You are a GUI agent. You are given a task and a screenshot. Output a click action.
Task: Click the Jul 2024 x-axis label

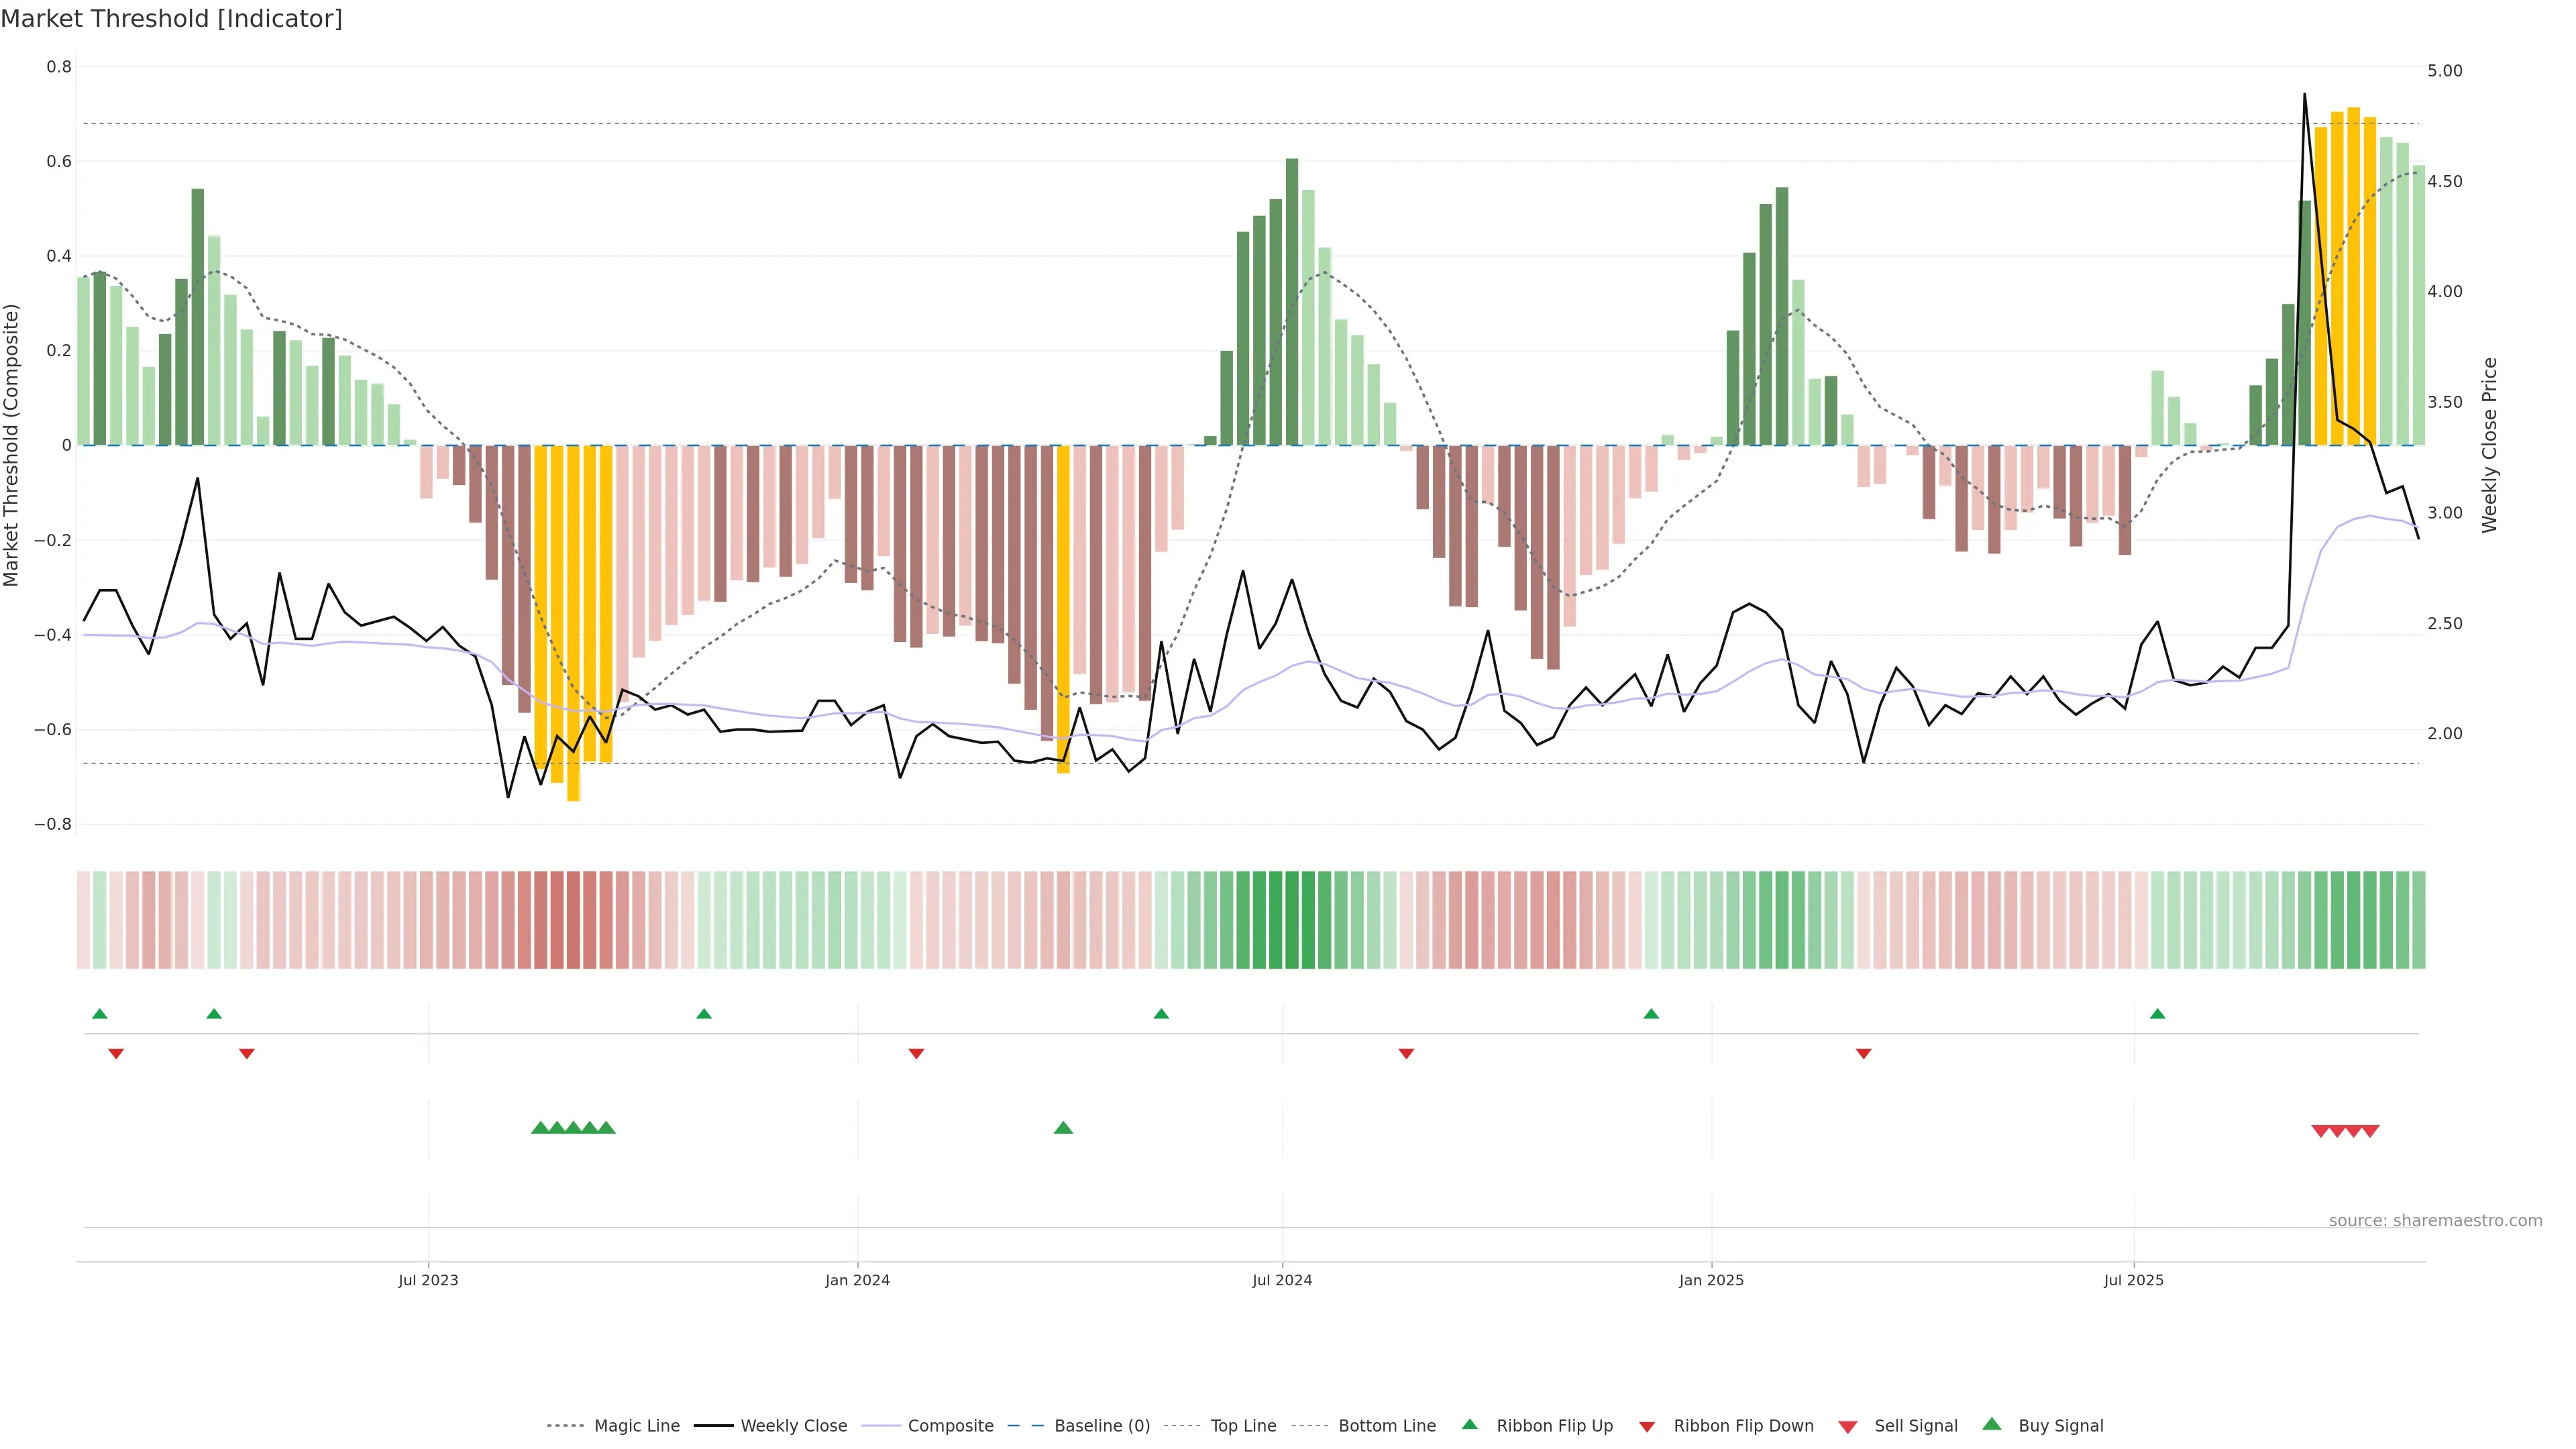[x=1282, y=1280]
